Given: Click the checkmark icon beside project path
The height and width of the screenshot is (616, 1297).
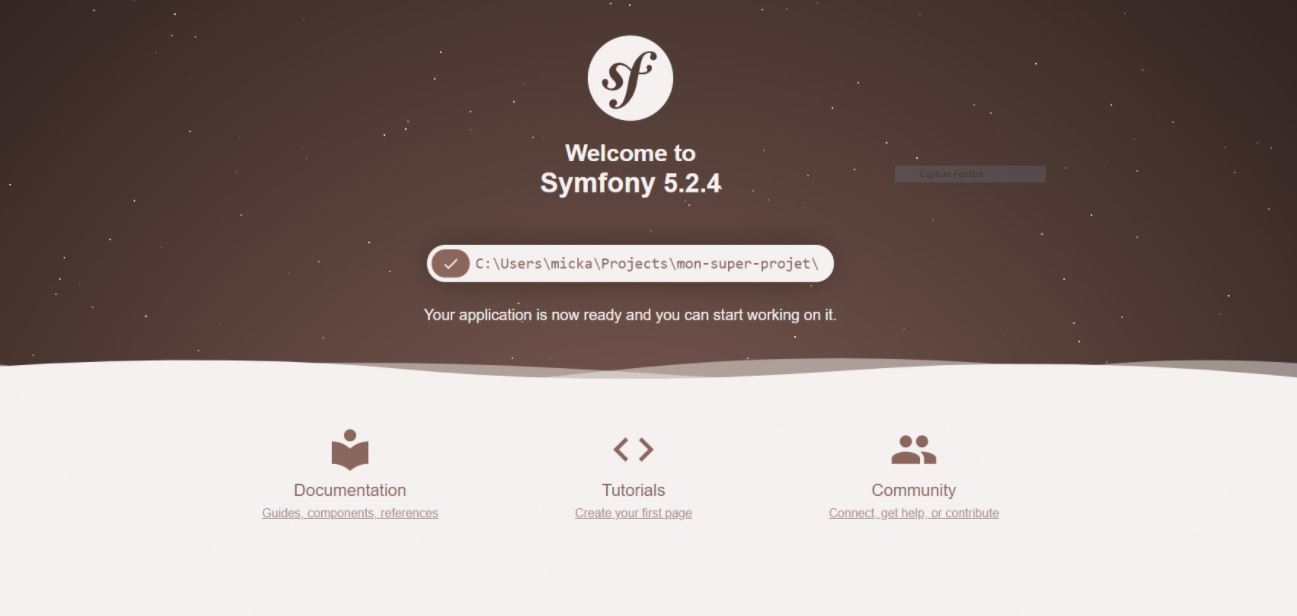Looking at the screenshot, I should 451,264.
